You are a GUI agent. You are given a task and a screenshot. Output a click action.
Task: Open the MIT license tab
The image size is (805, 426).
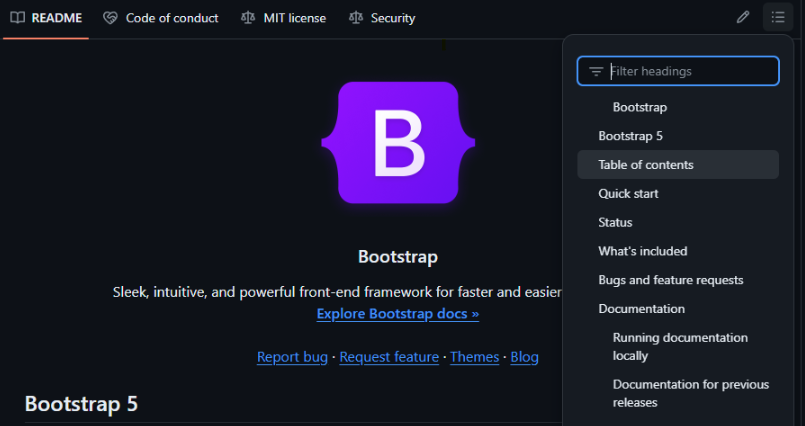pos(283,18)
